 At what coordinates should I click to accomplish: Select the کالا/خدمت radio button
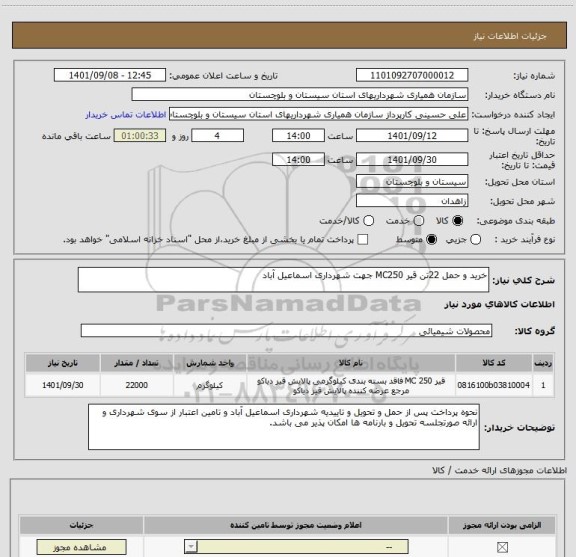(368, 221)
